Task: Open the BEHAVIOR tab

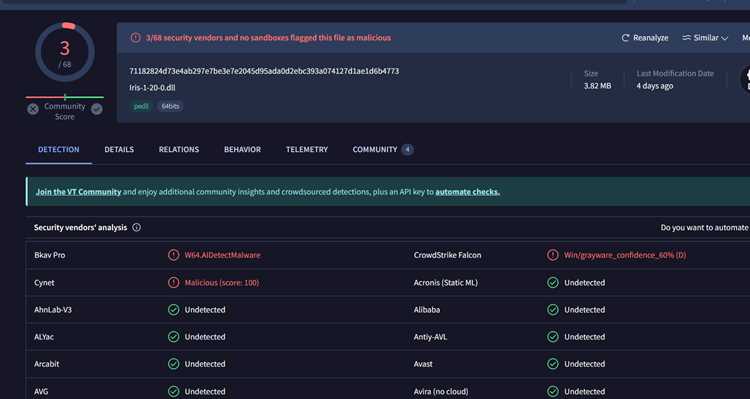Action: click(243, 149)
